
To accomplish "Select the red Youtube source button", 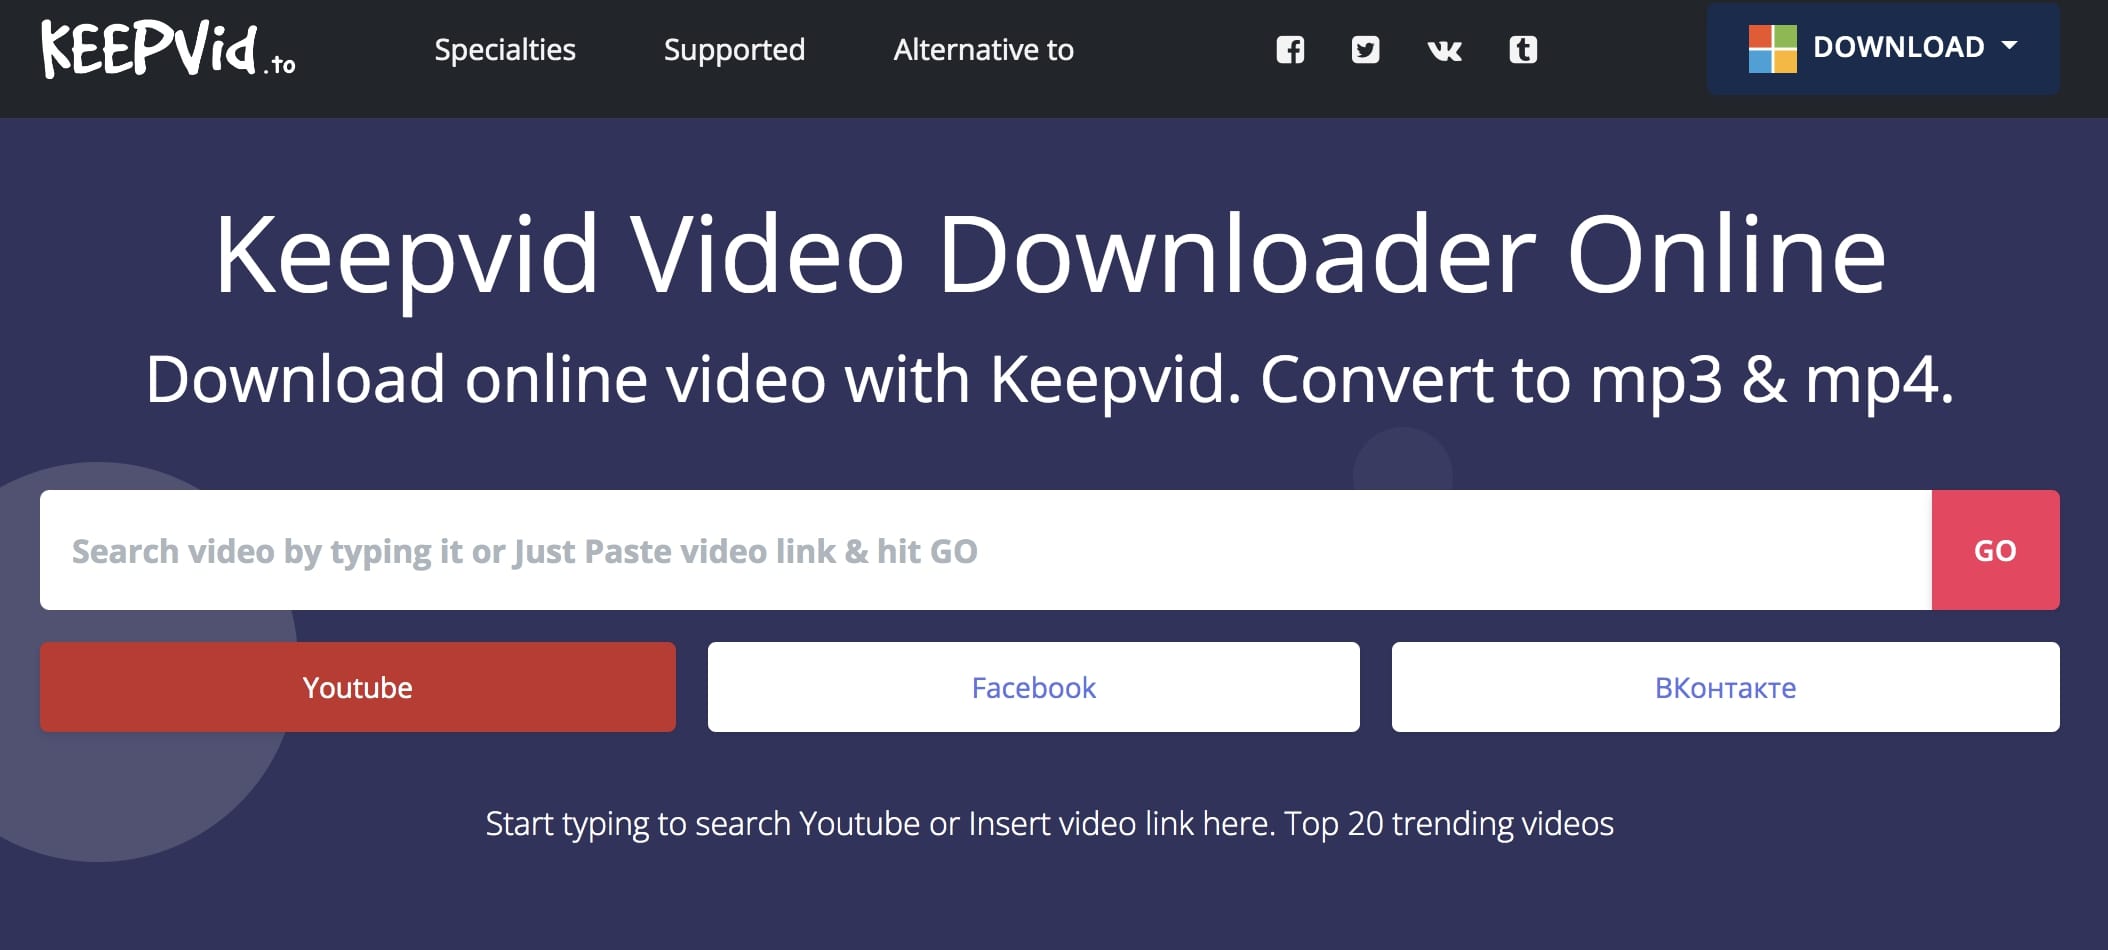I will click(x=357, y=687).
